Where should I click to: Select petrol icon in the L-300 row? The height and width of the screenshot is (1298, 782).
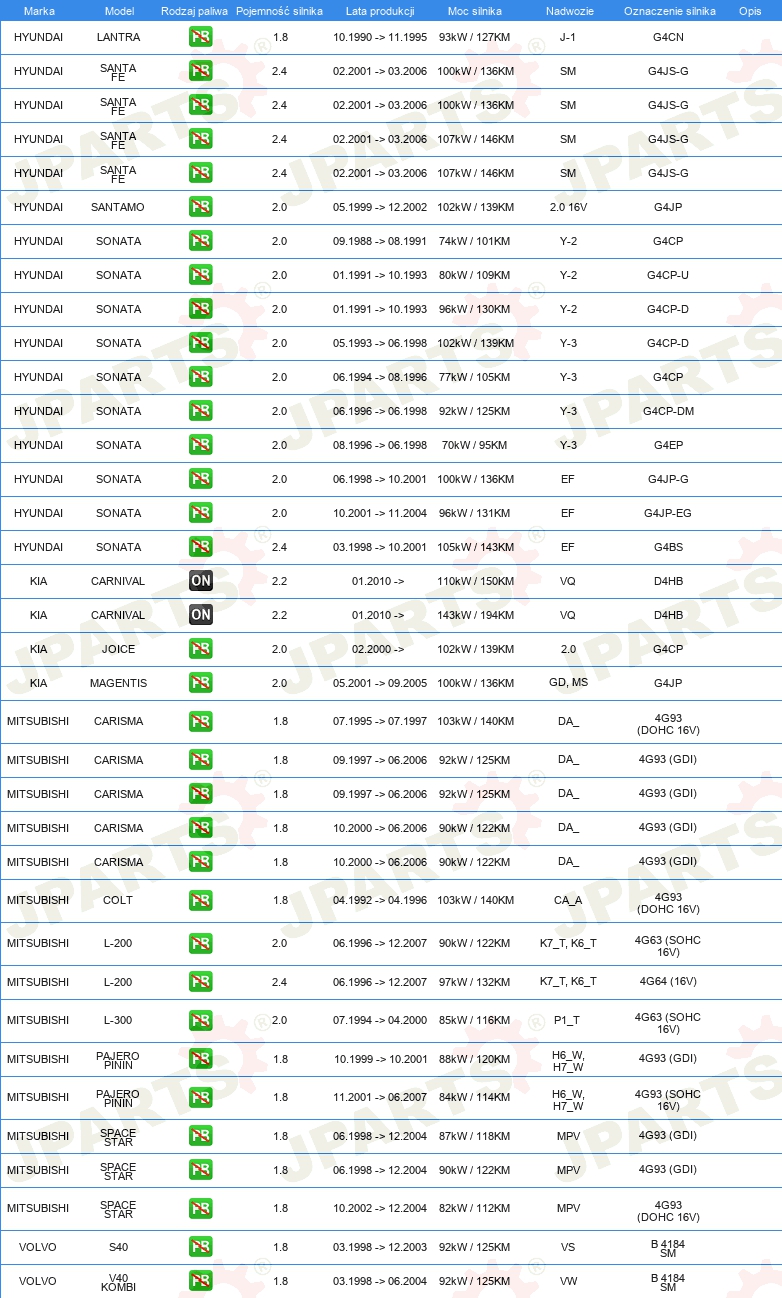[x=200, y=1020]
